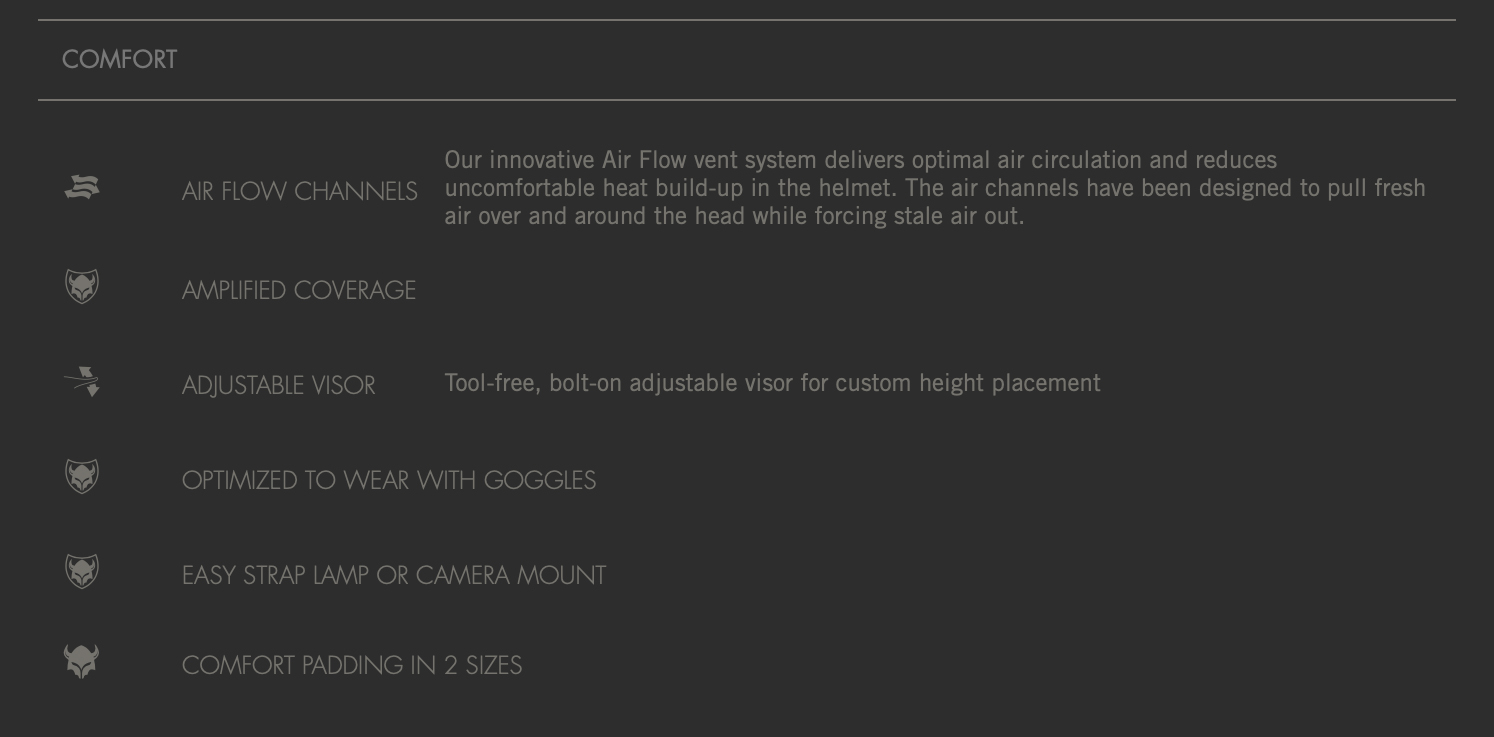The width and height of the screenshot is (1494, 737).
Task: Click the Air Flow vent system description paragraph
Action: pyautogui.click(x=935, y=188)
